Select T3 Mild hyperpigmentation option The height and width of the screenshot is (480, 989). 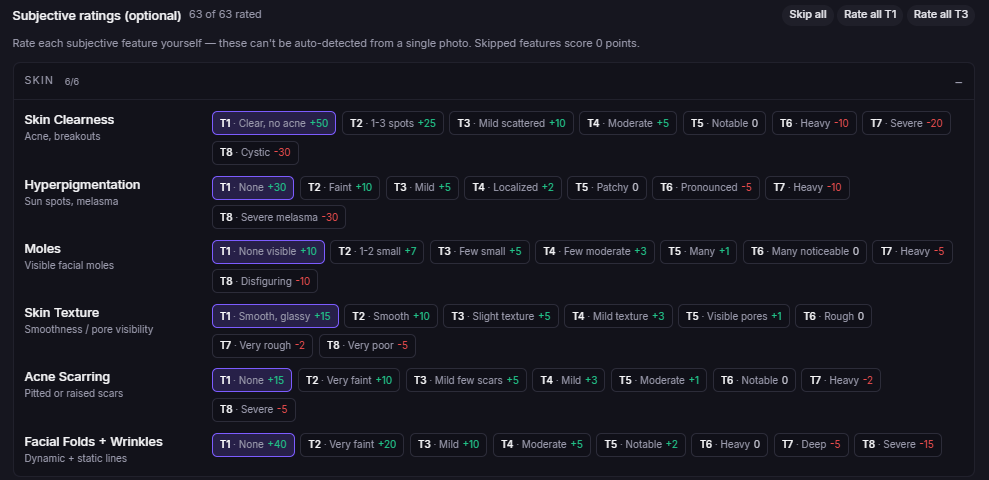(423, 188)
